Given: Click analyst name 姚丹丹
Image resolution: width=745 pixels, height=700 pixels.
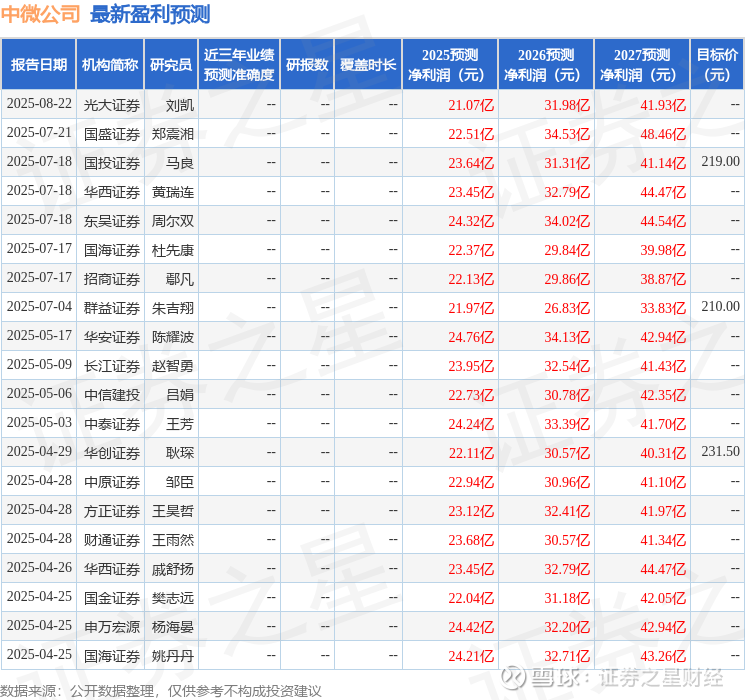Looking at the screenshot, I should [x=173, y=656].
